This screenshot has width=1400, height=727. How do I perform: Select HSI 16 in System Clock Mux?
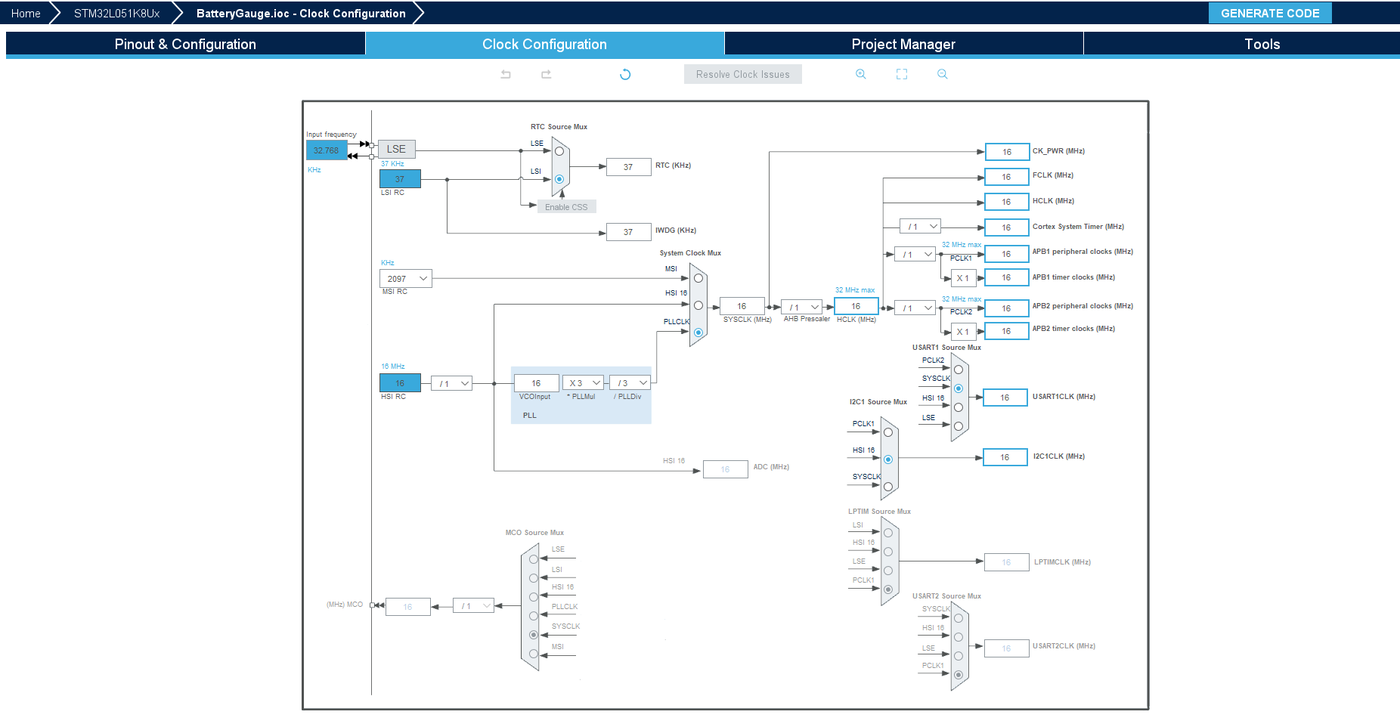pos(698,305)
